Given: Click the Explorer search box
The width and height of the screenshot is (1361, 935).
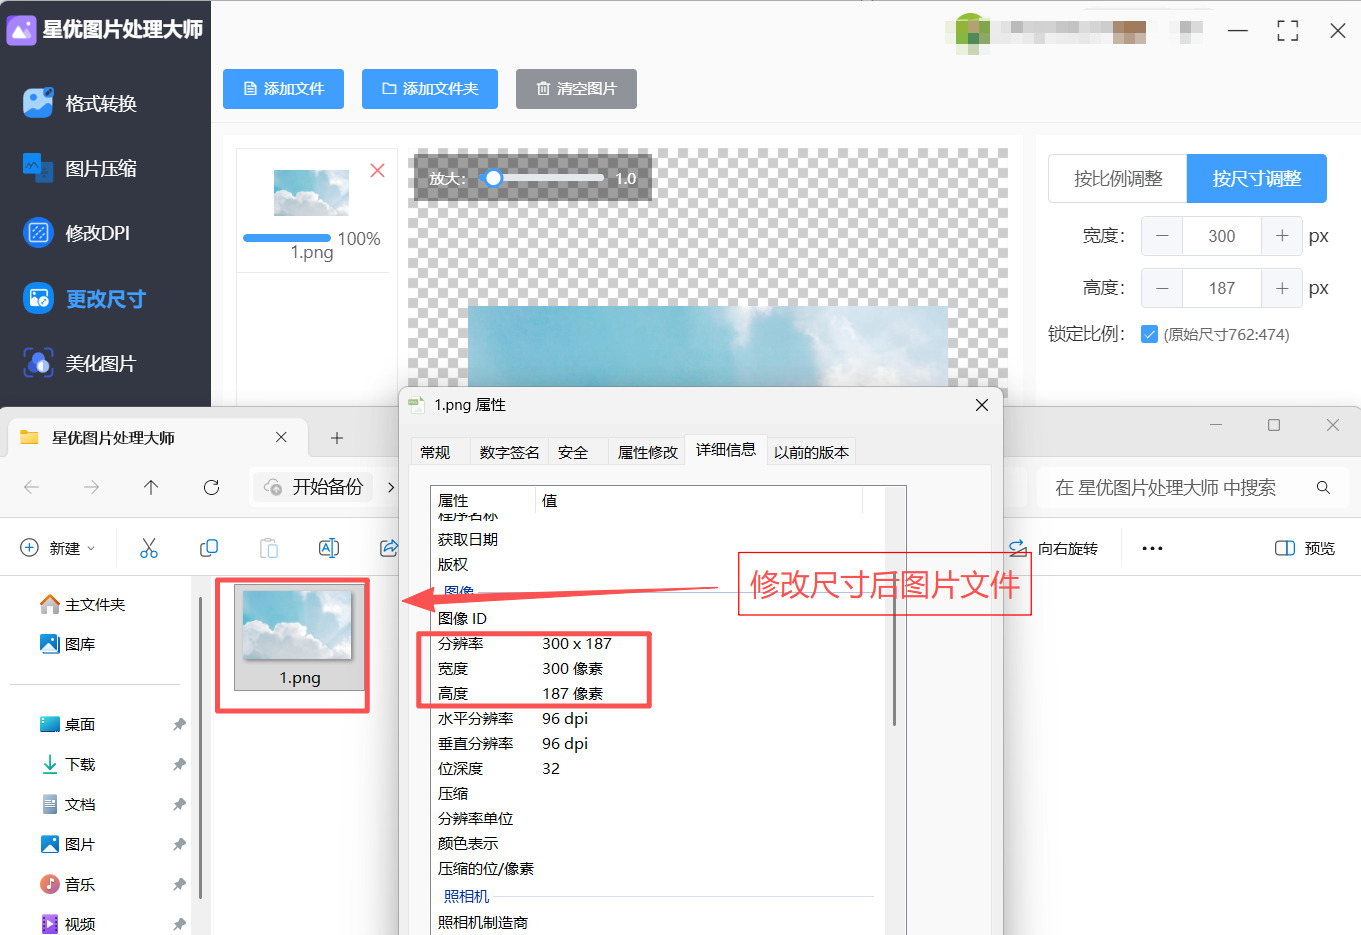Looking at the screenshot, I should pos(1190,487).
